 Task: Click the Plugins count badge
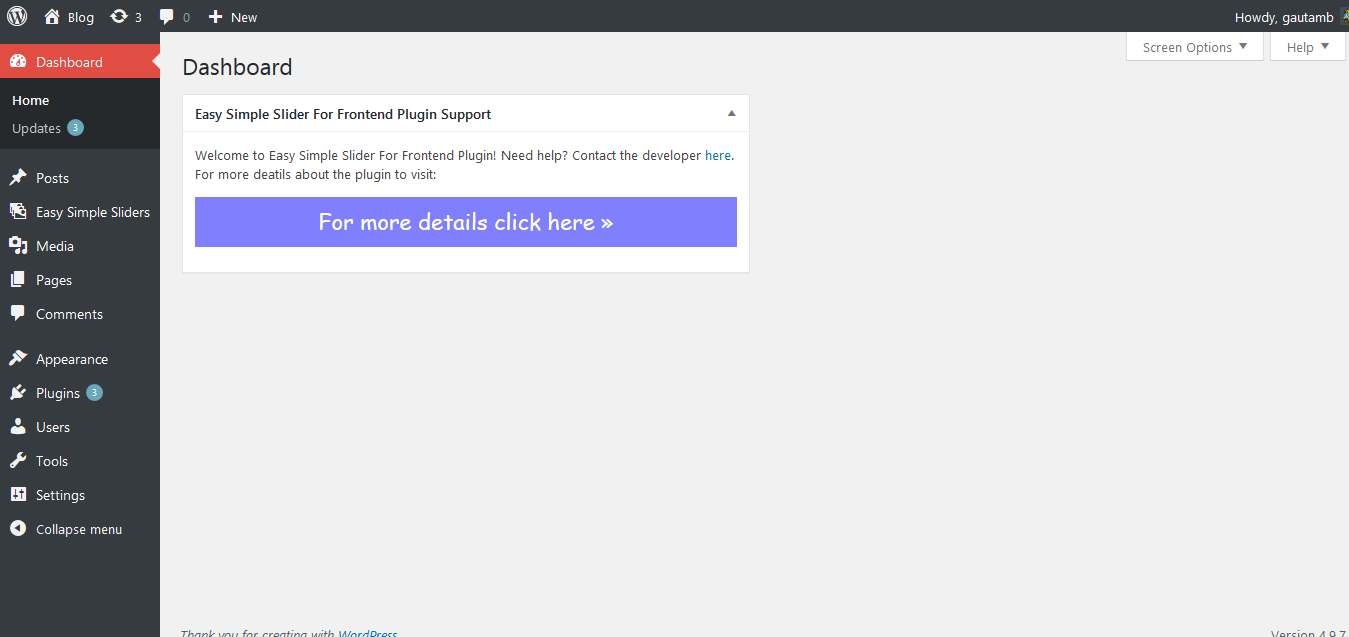94,393
